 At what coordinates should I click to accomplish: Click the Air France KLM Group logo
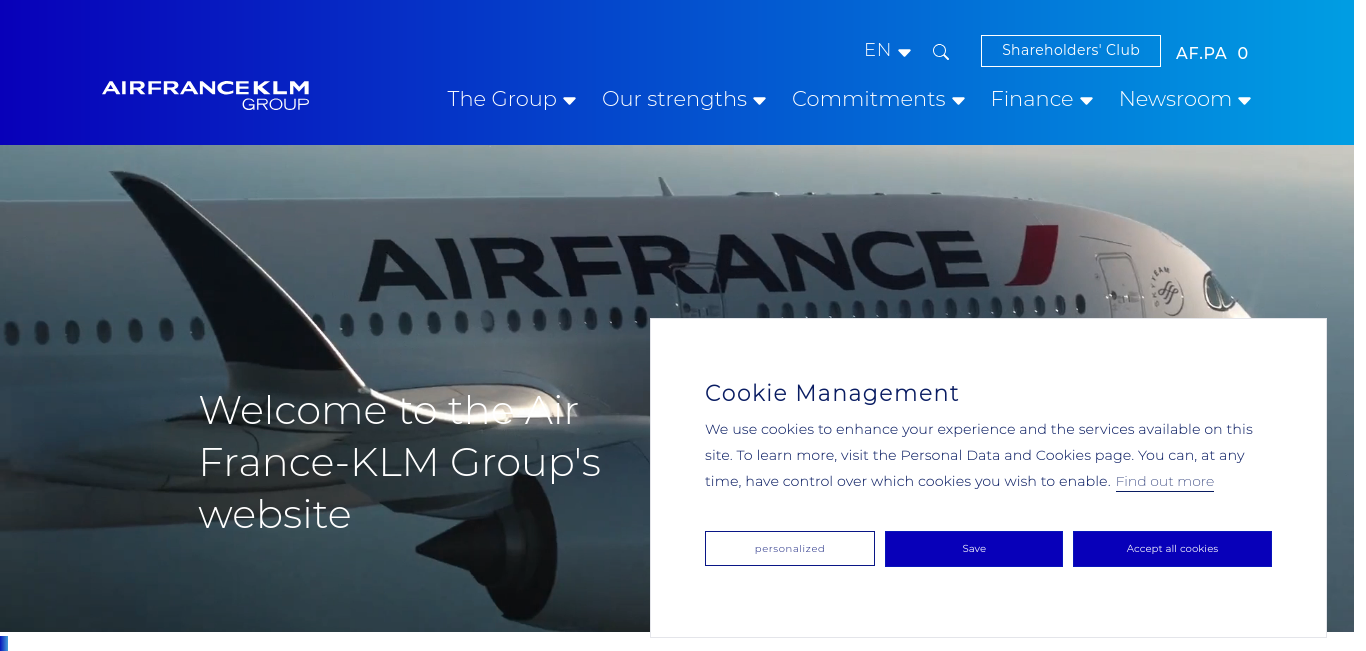pos(205,95)
